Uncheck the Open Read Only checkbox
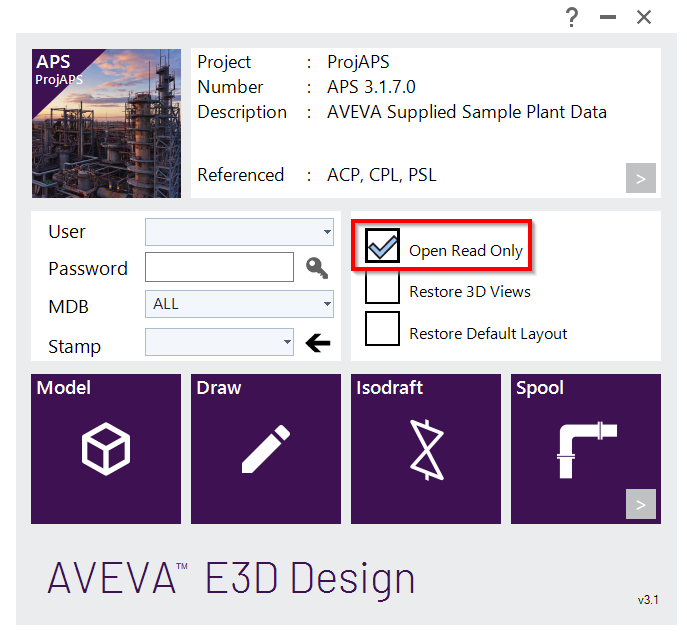 tap(382, 245)
